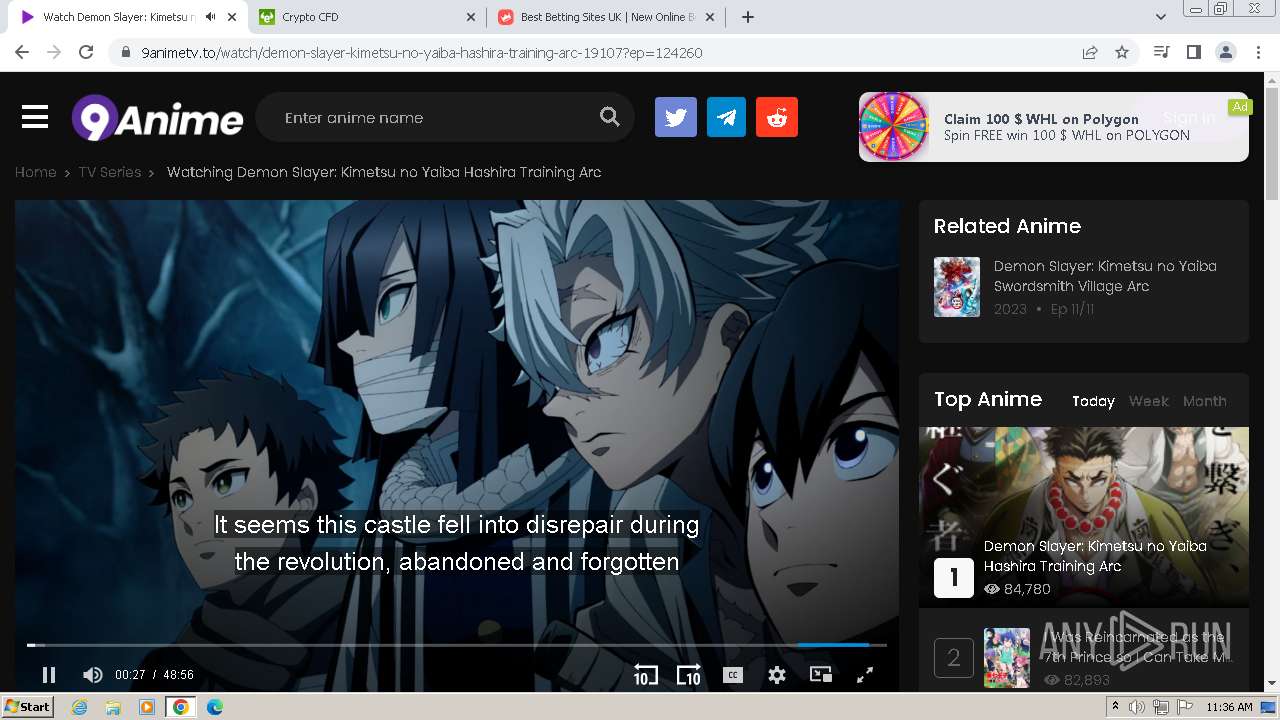Open File Explorer from taskbar
This screenshot has width=1280, height=720.
click(x=113, y=707)
